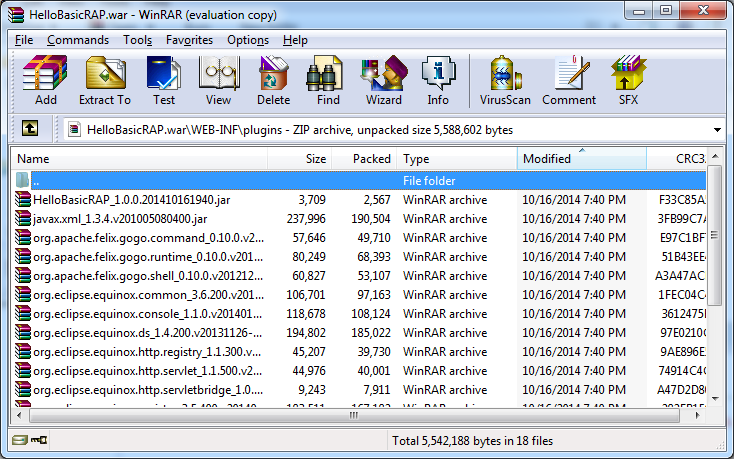Click icon of org.apache.felix.gogo.runtime jar
Image resolution: width=734 pixels, height=459 pixels.
(x=23, y=256)
